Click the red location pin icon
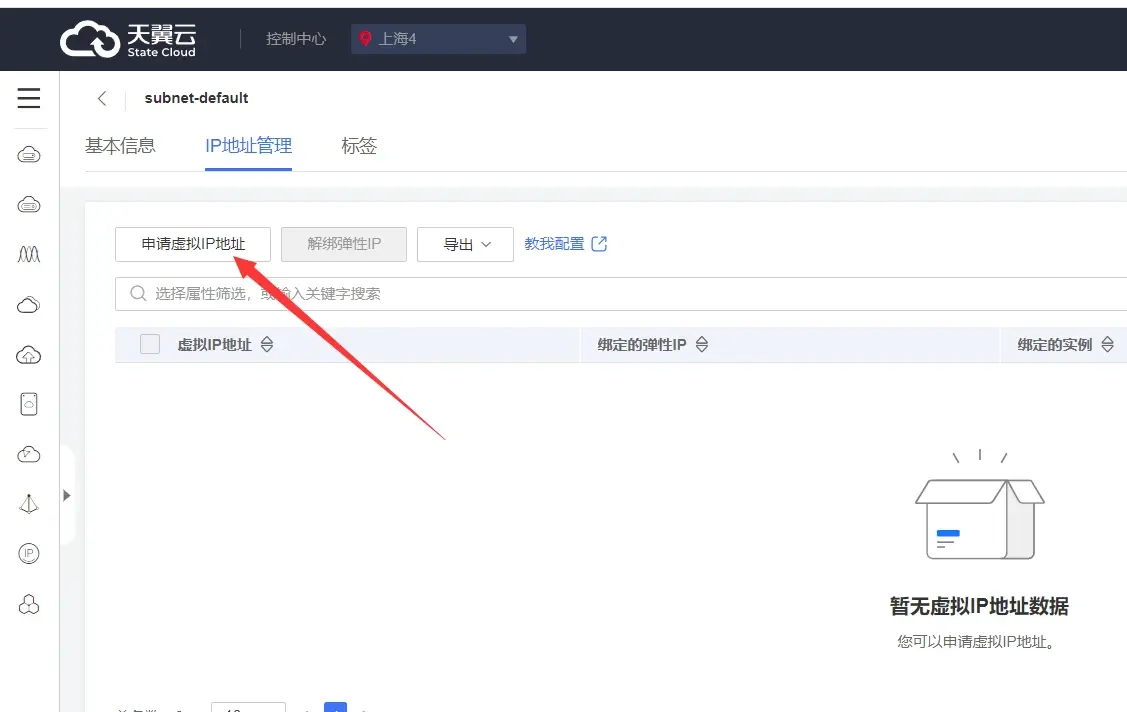Screen dimensions: 1127x712 (x=365, y=39)
